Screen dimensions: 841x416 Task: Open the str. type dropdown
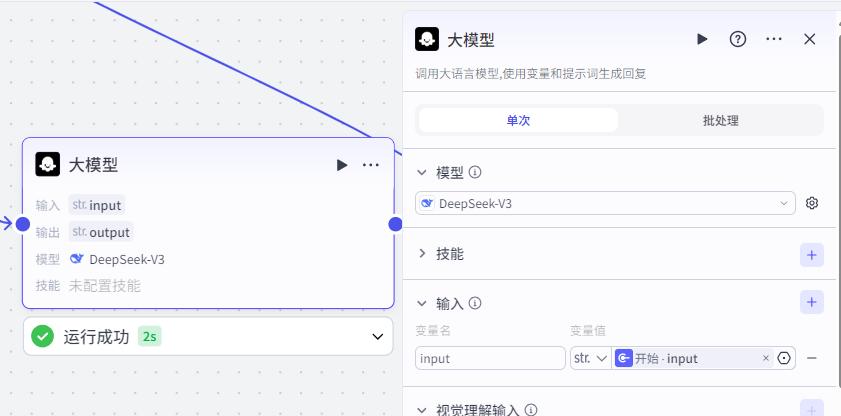click(x=591, y=358)
